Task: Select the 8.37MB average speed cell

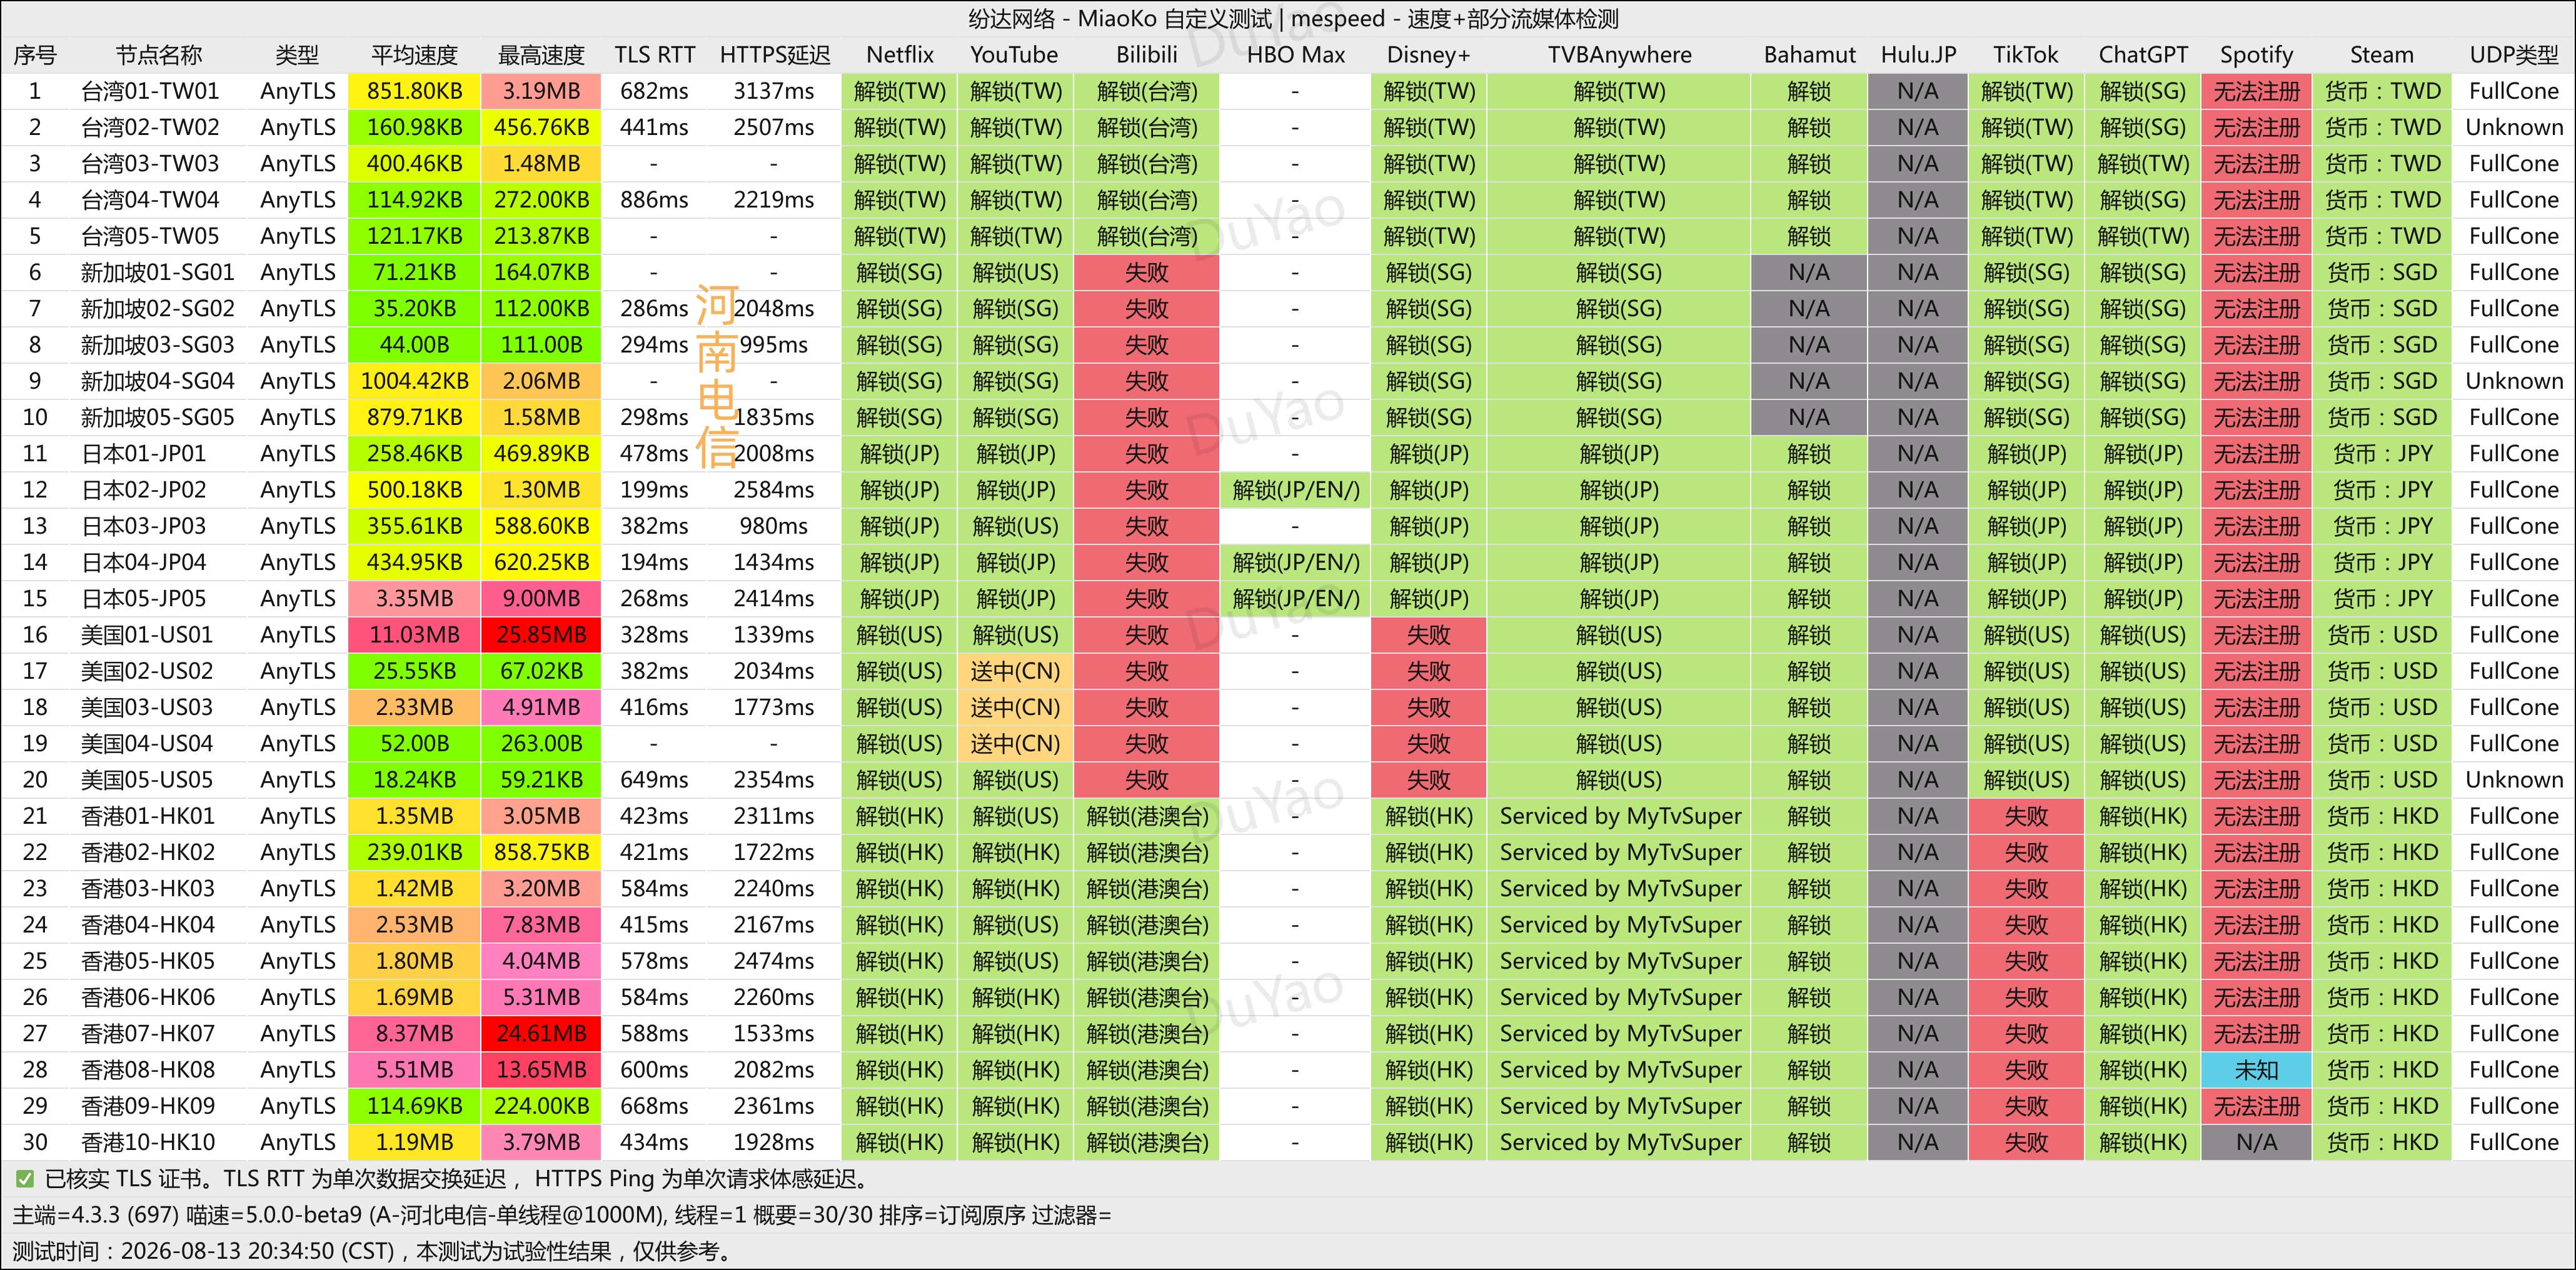Action: tap(414, 1034)
